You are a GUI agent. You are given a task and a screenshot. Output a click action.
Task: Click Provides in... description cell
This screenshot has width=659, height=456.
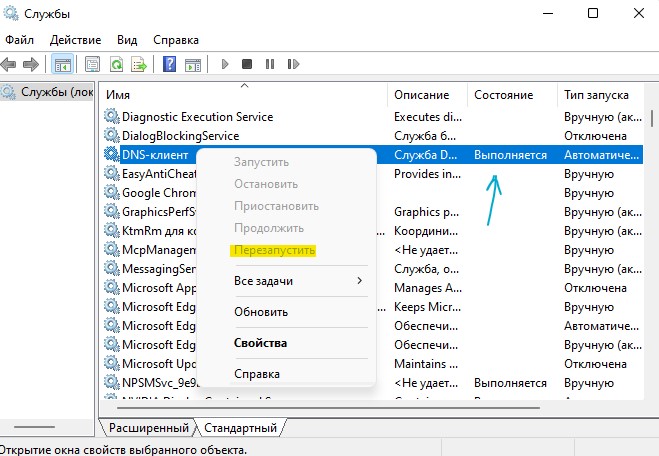427,174
